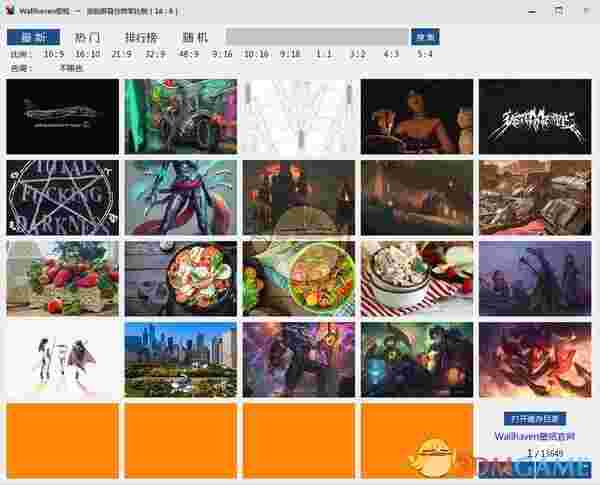Open the two sketched figures on white wallpaper
This screenshot has height=485, width=600.
pyautogui.click(x=63, y=359)
